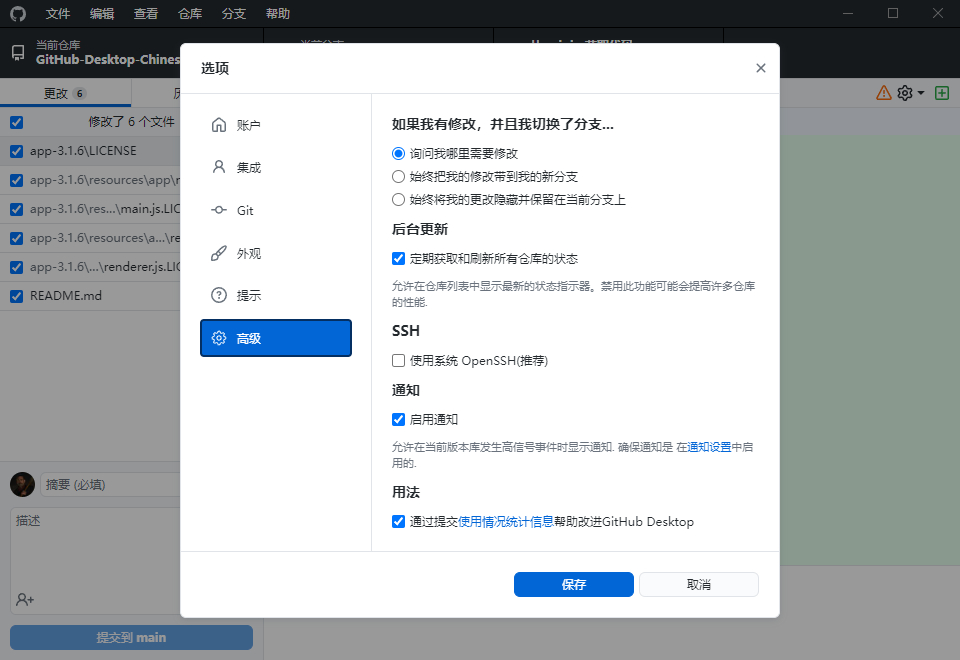Screen dimensions: 960x660
Task: Open the 提示 (Prompts) section
Action: click(276, 296)
